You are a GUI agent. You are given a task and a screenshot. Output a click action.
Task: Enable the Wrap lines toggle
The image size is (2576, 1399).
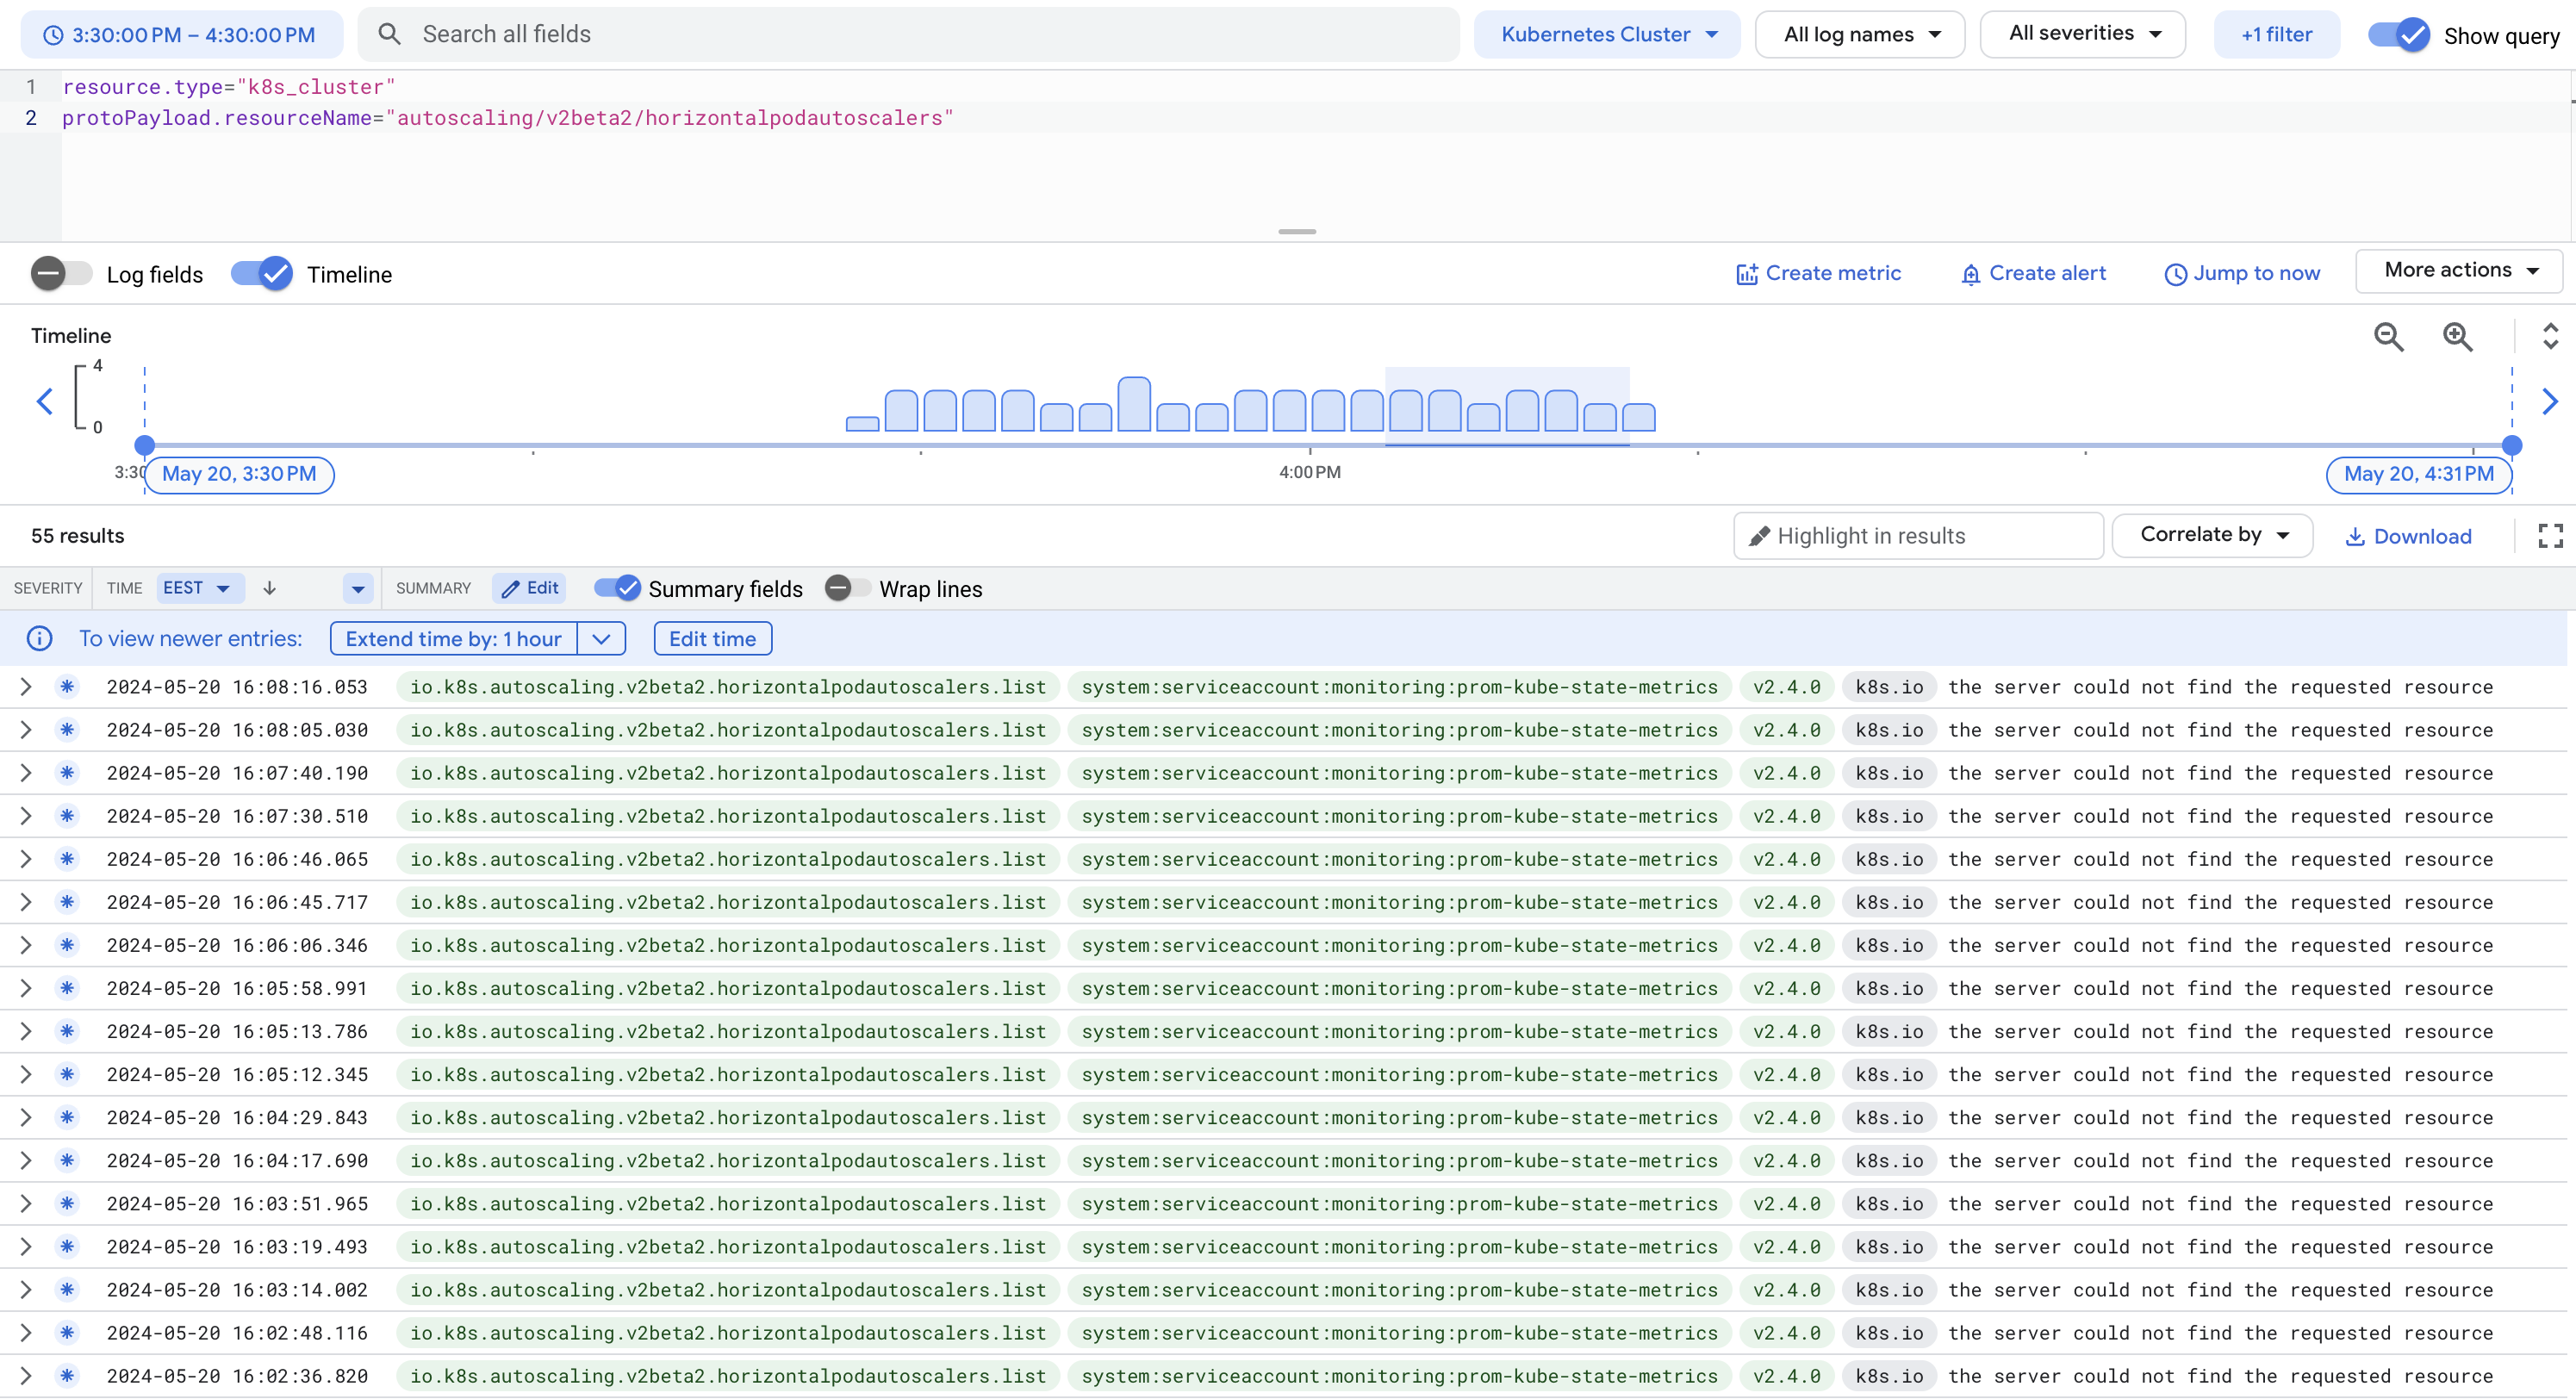click(848, 588)
